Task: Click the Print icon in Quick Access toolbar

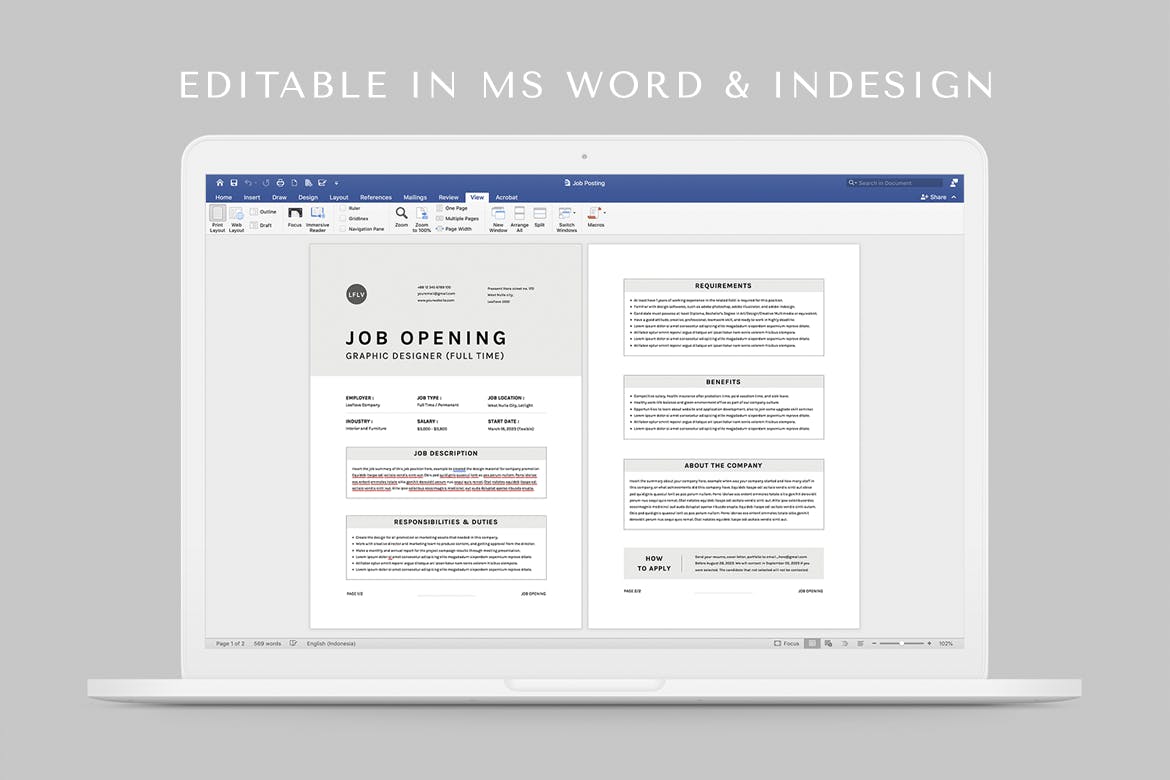Action: pyautogui.click(x=279, y=182)
